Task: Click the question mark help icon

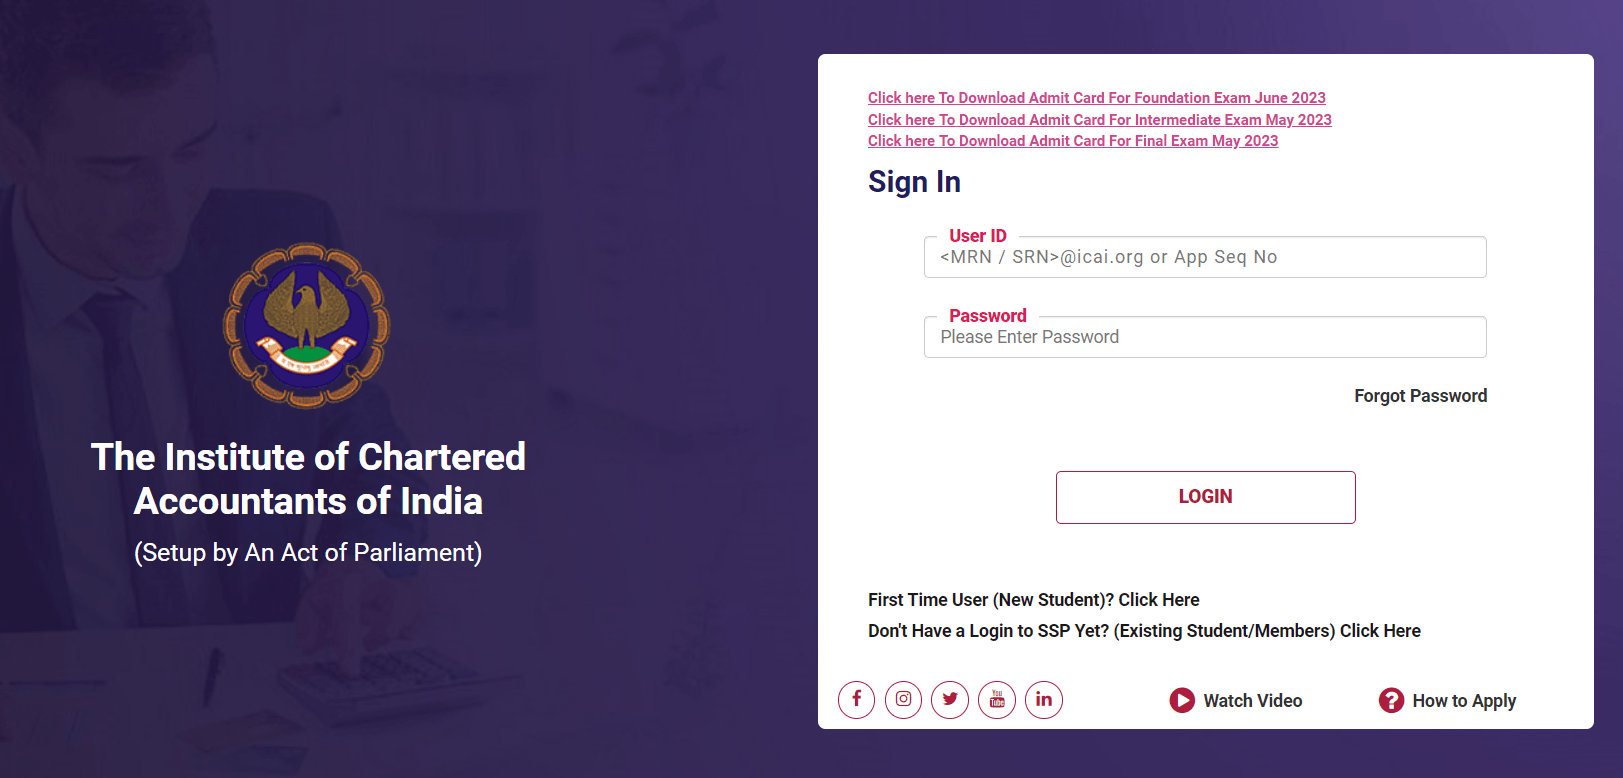Action: pyautogui.click(x=1391, y=701)
